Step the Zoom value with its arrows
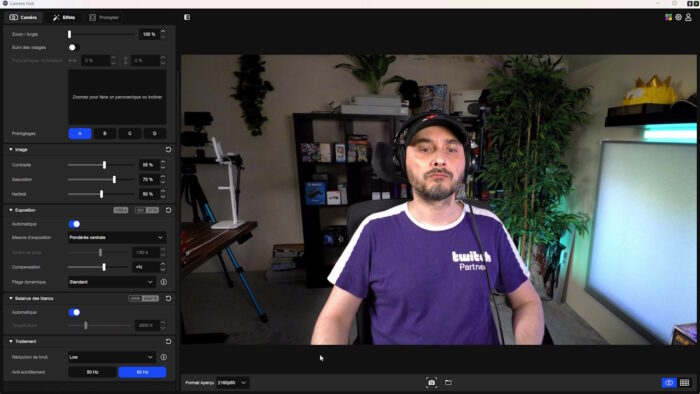This screenshot has height=394, width=700. coord(163,34)
